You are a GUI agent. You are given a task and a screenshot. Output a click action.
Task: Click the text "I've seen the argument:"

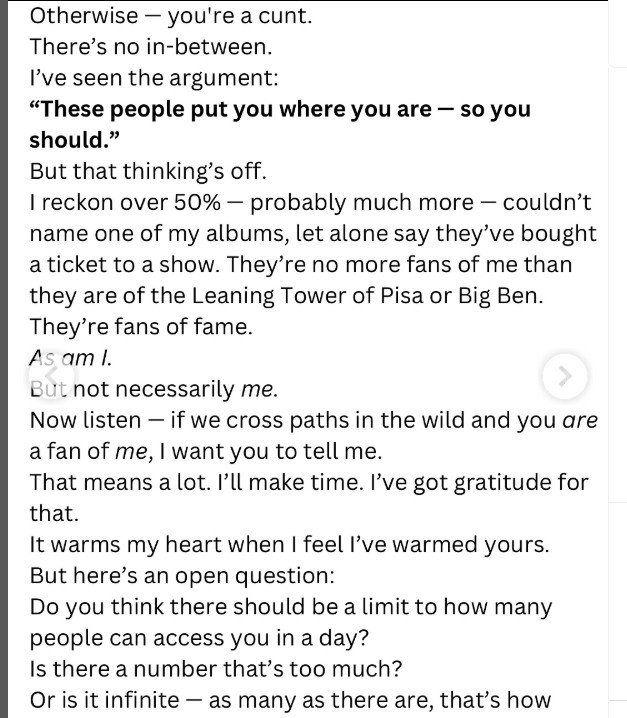click(154, 78)
